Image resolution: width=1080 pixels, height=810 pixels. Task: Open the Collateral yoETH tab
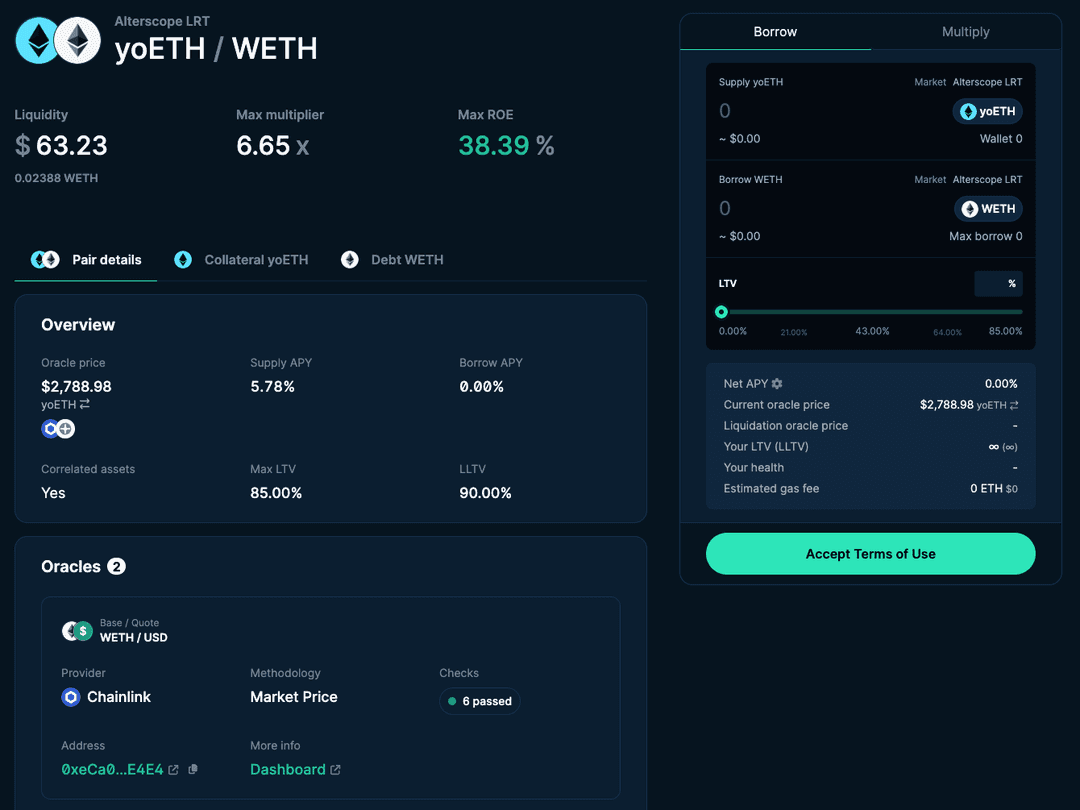click(242, 260)
